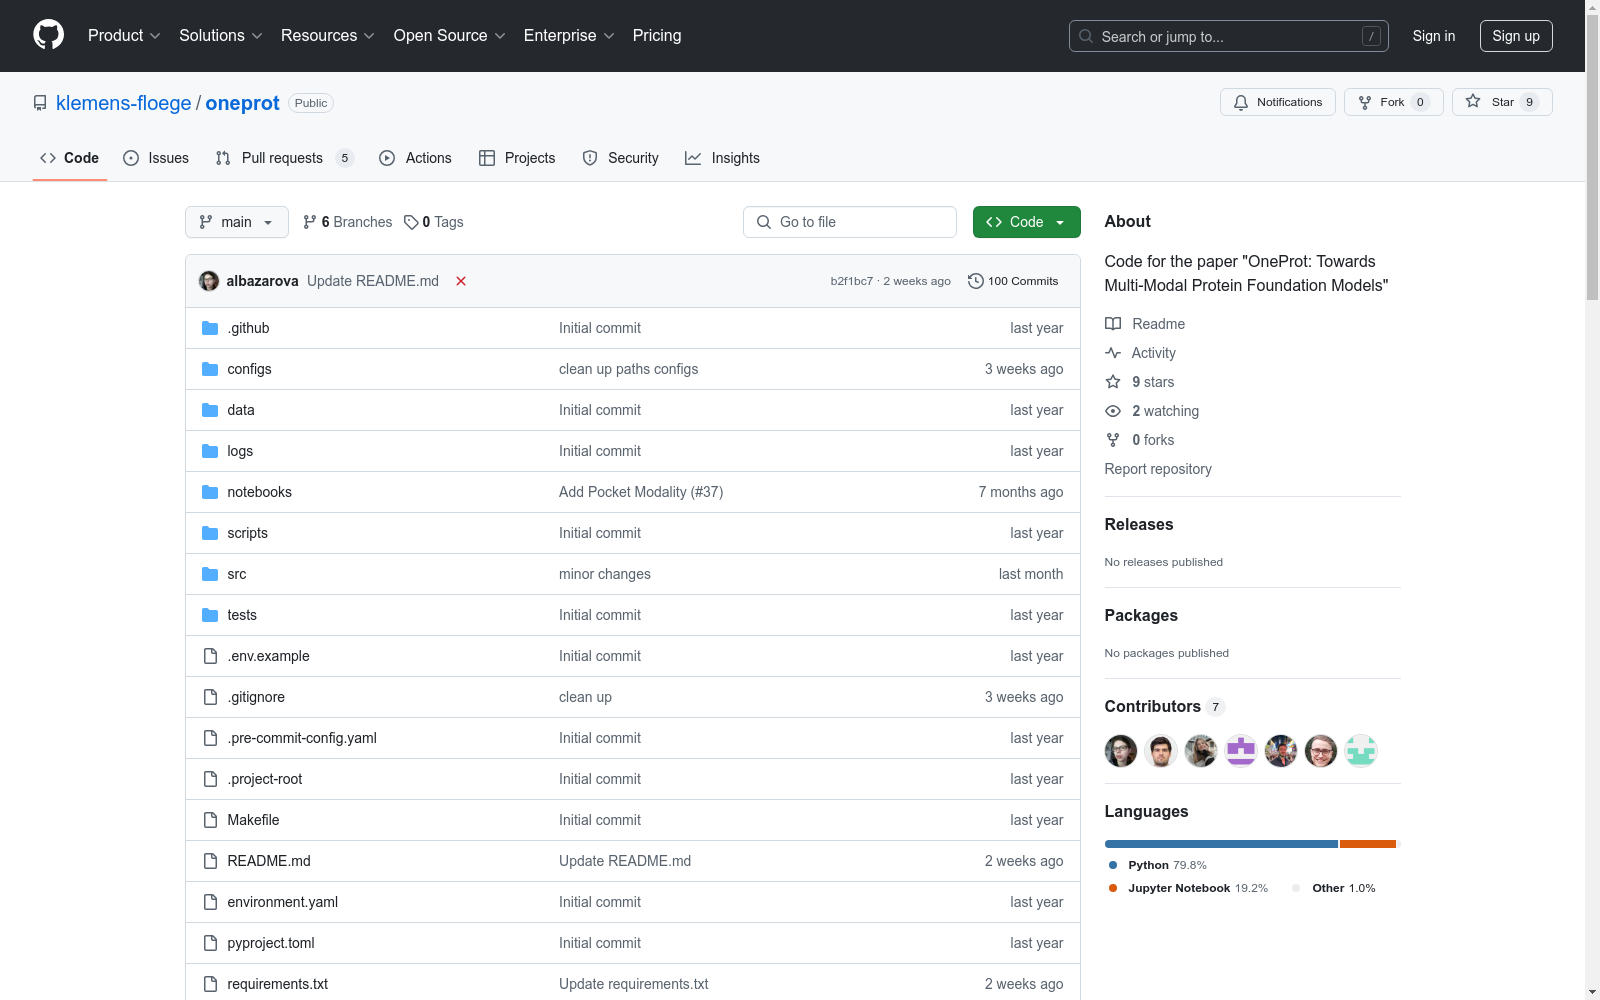
Task: Open the environment.yaml file
Action: [282, 902]
